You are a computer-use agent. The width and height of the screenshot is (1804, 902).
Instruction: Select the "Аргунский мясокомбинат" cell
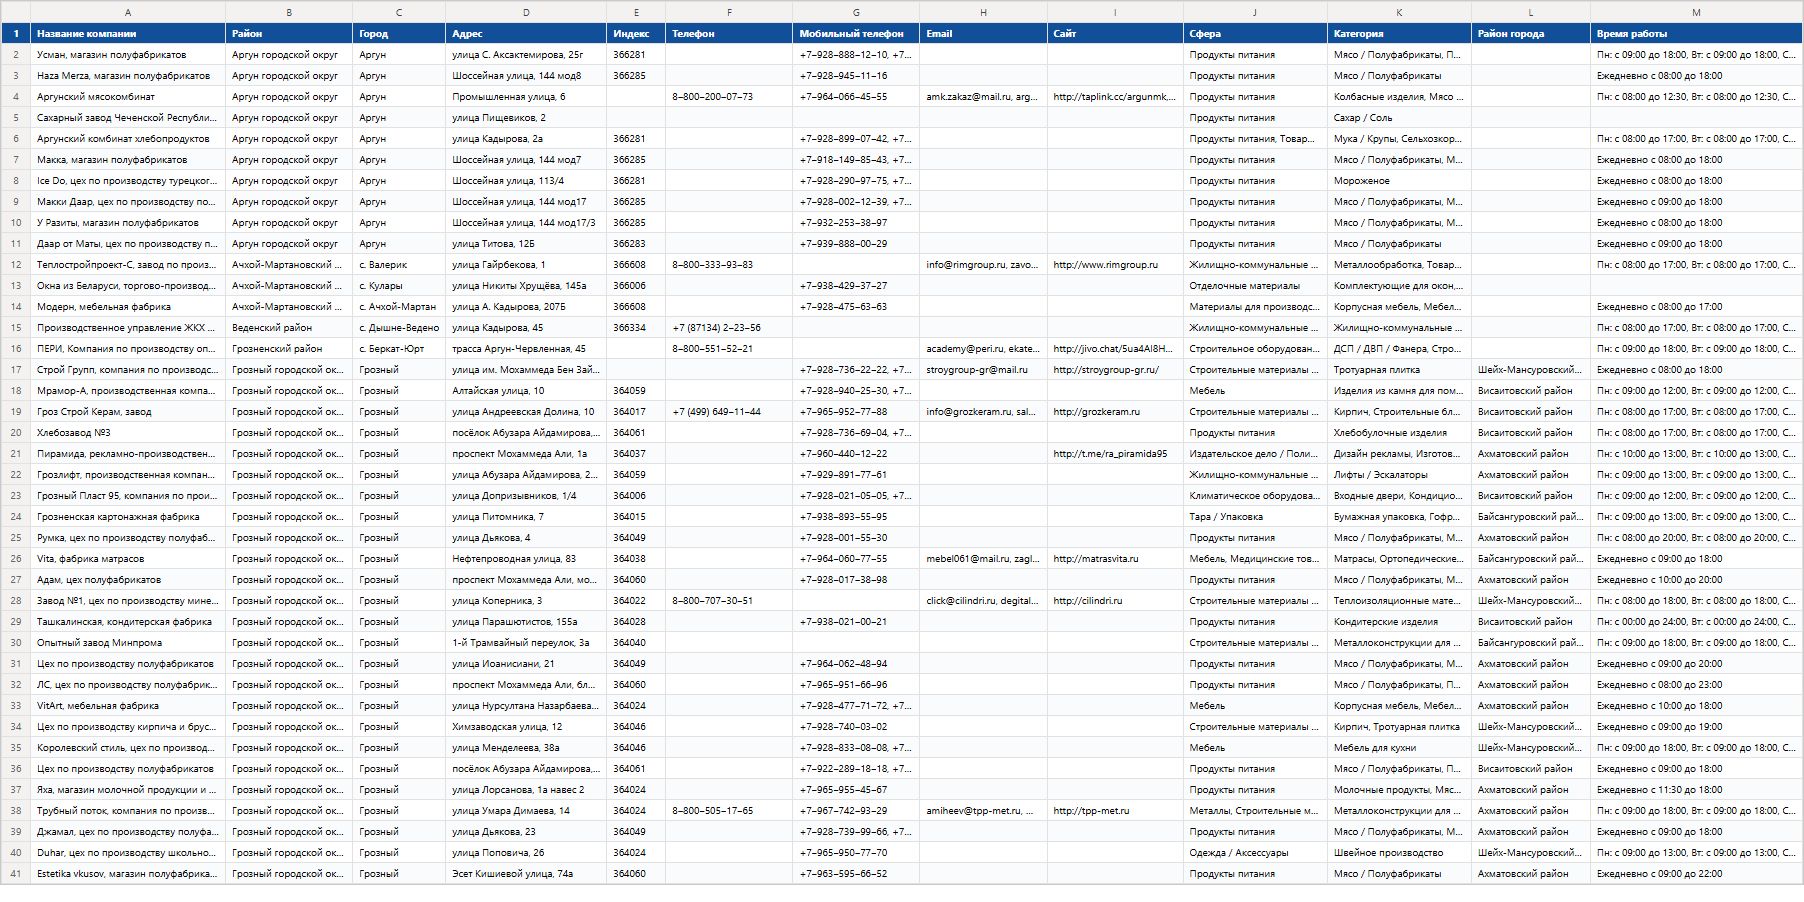coord(128,97)
